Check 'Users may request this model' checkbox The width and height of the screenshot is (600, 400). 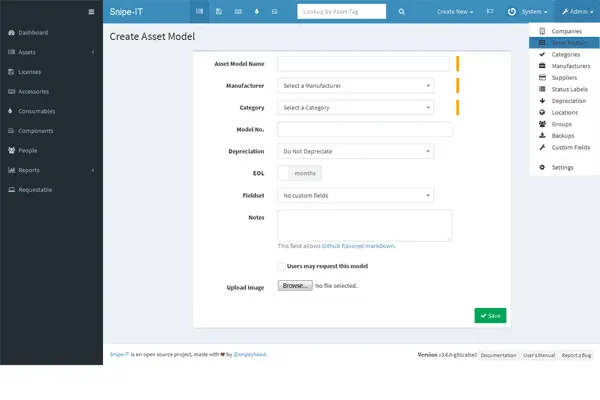click(x=281, y=266)
